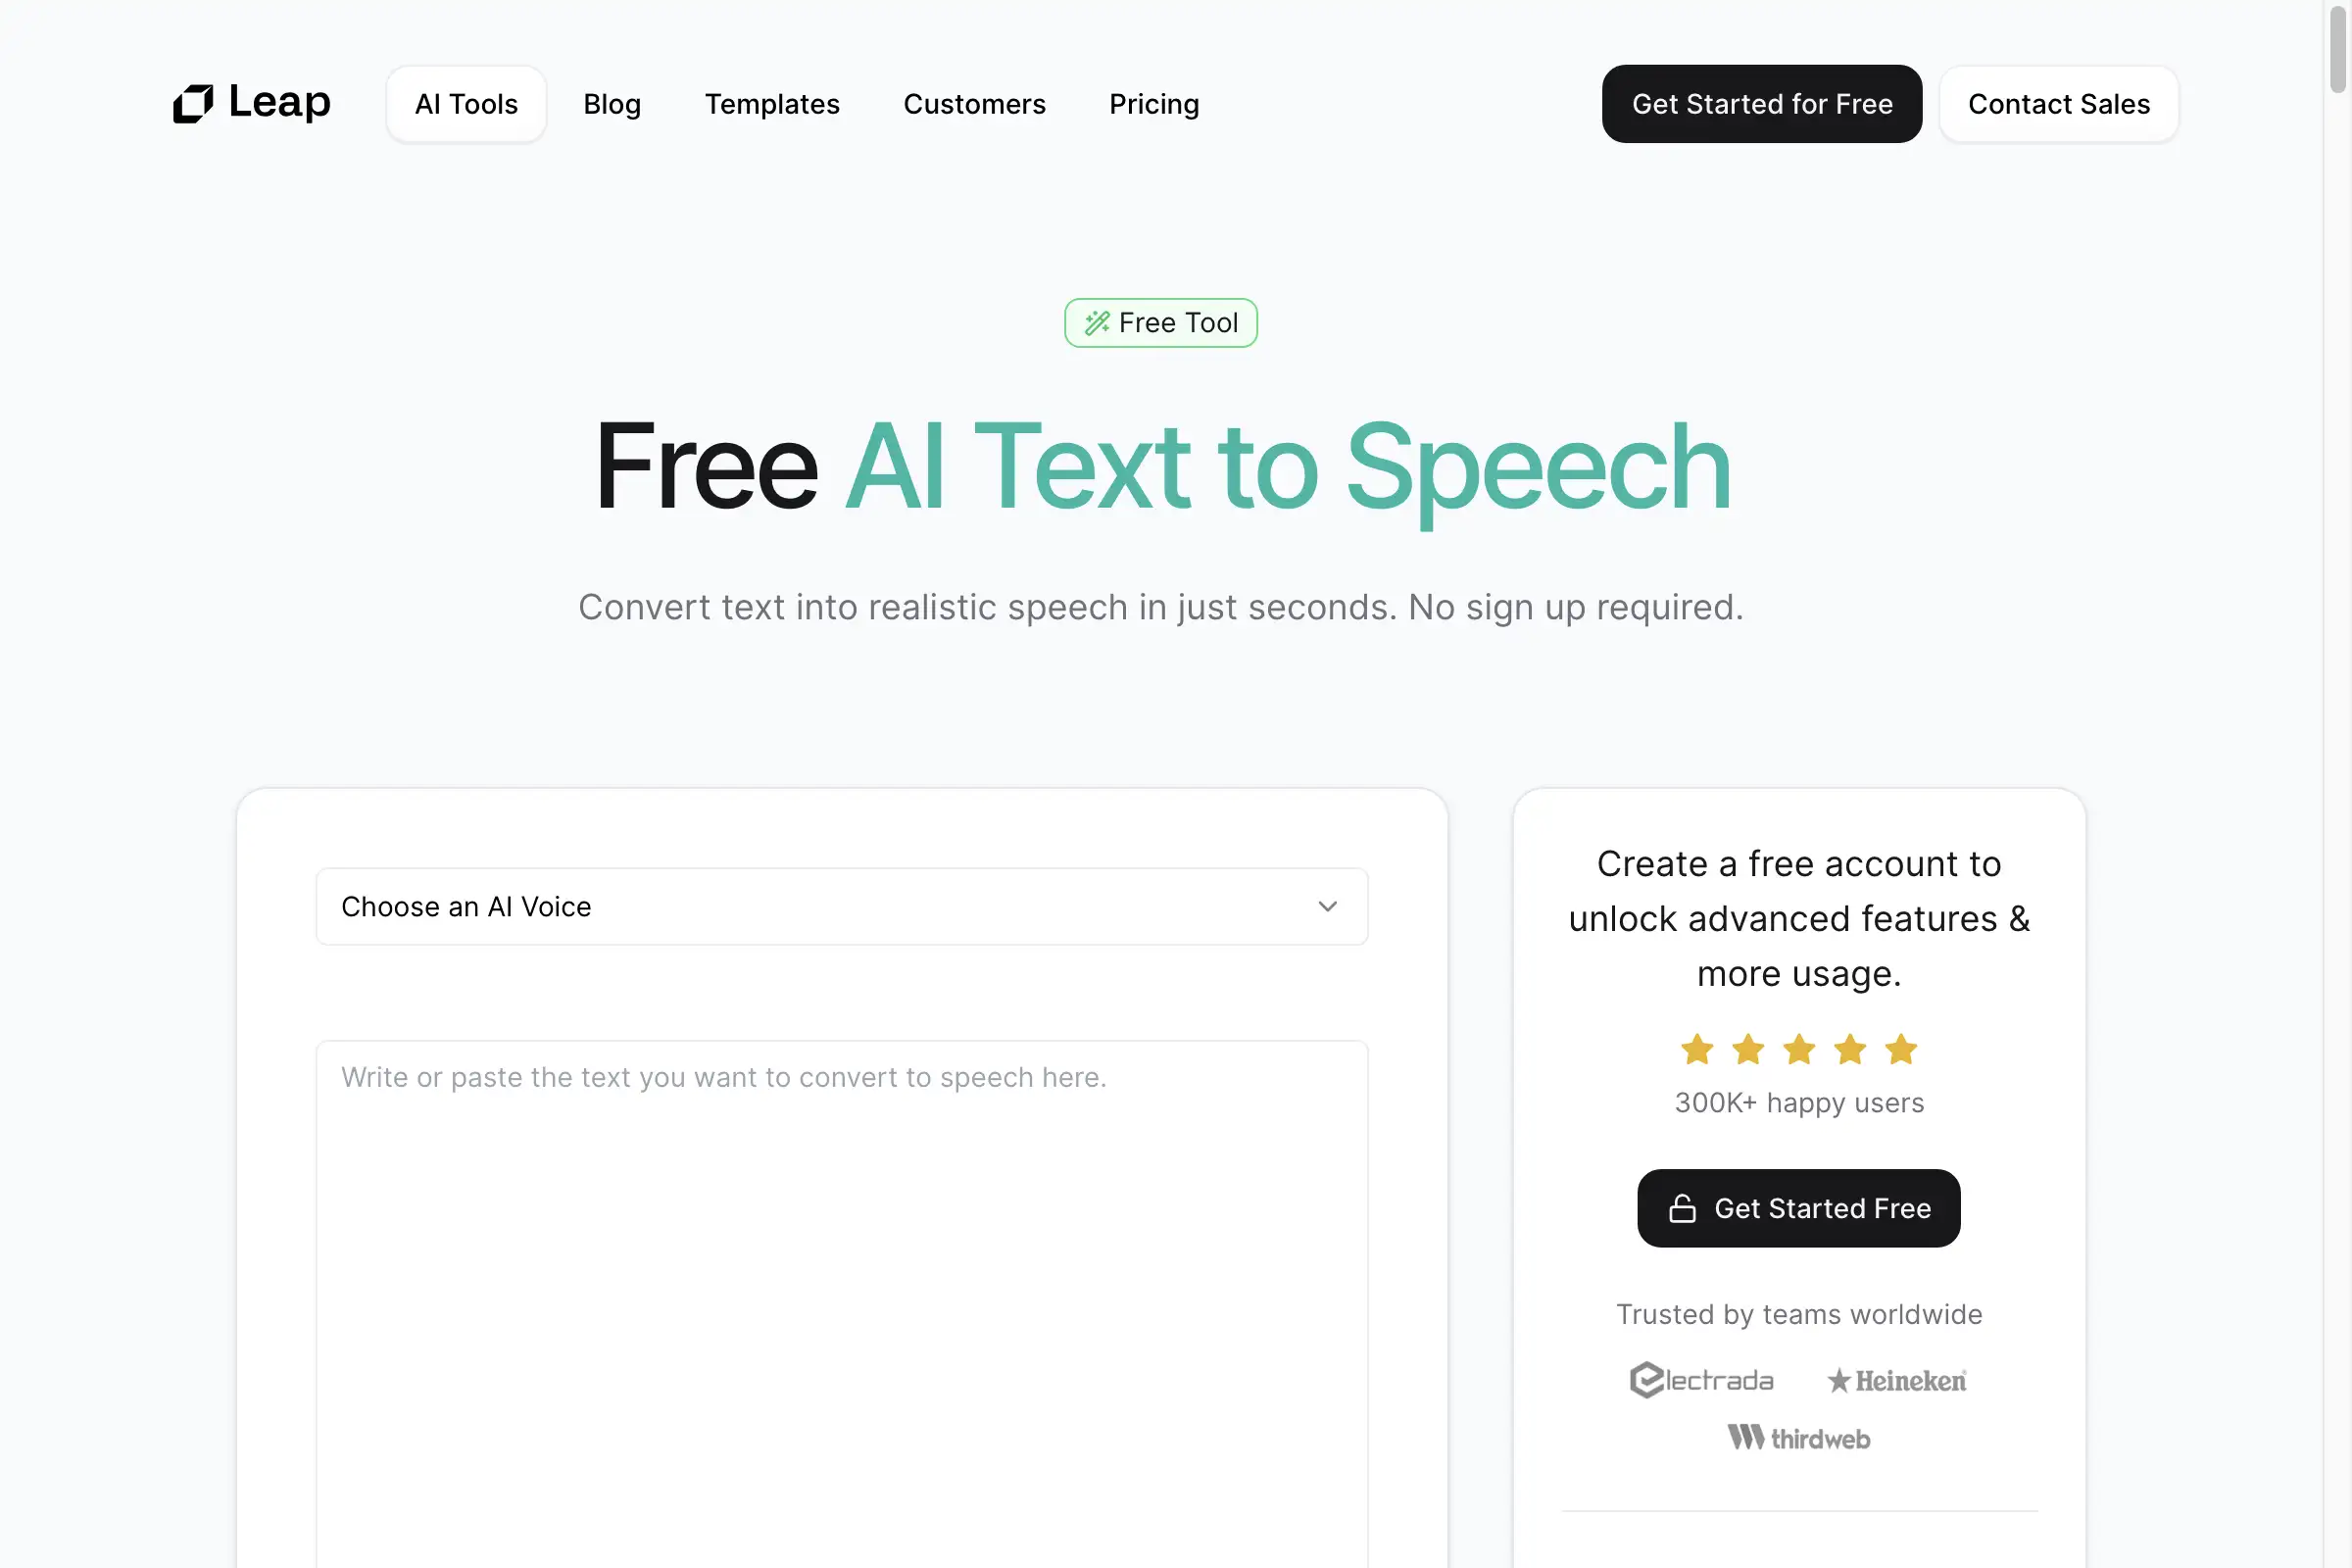The width and height of the screenshot is (2352, 1568).
Task: Expand the Choose an AI Voice dropdown
Action: (842, 906)
